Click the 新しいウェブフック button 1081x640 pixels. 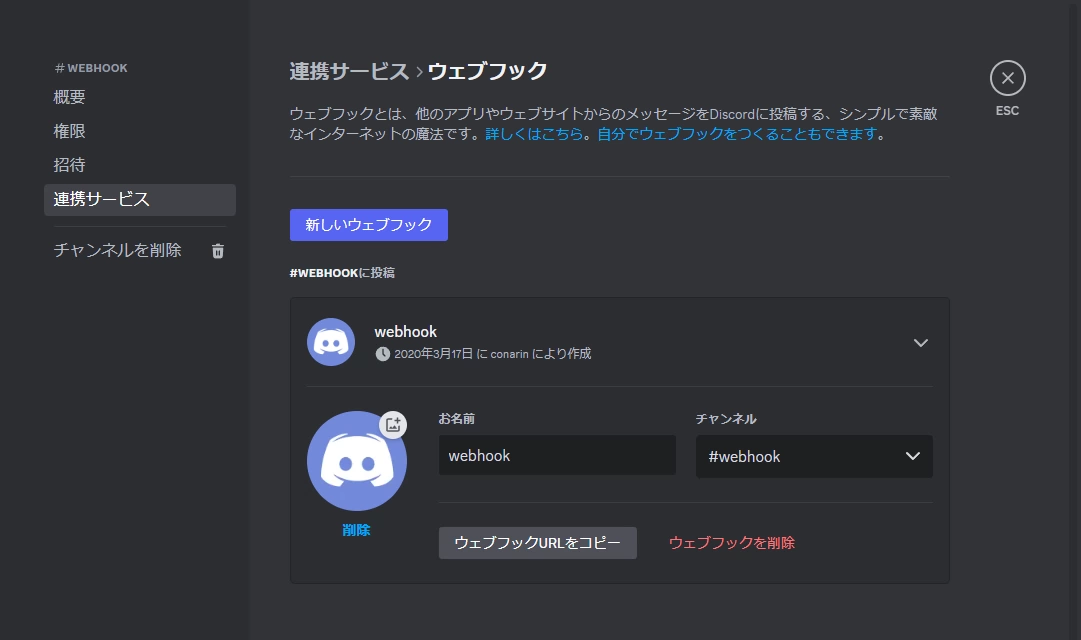tap(368, 224)
